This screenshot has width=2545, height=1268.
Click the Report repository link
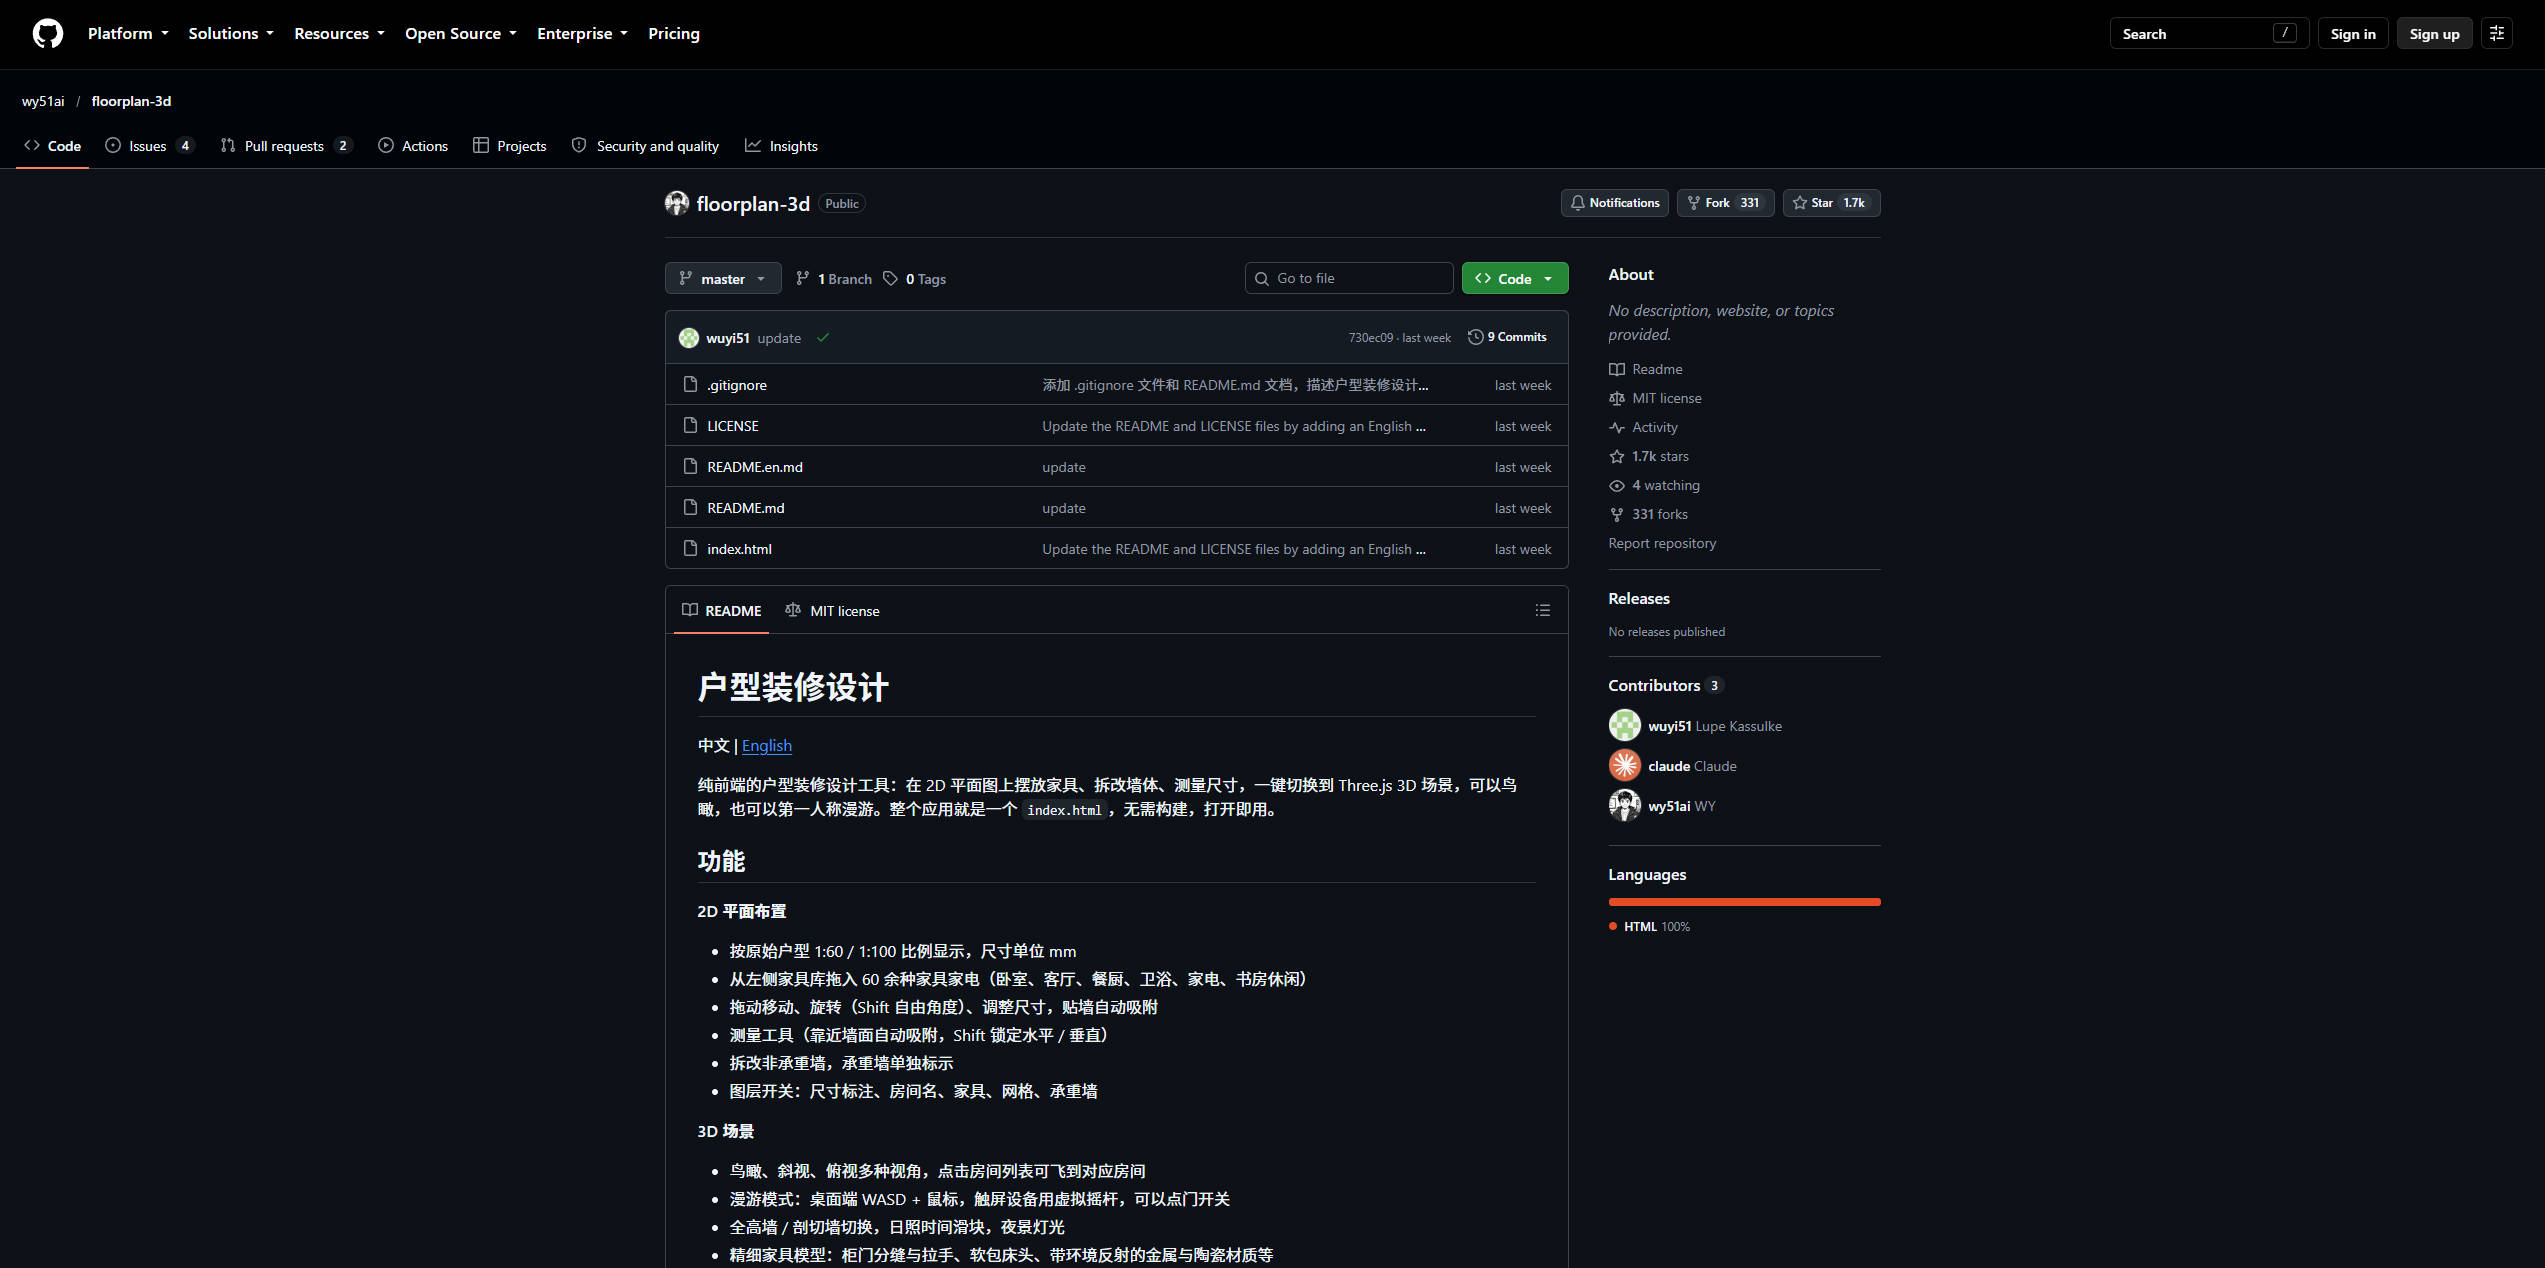(x=1662, y=543)
